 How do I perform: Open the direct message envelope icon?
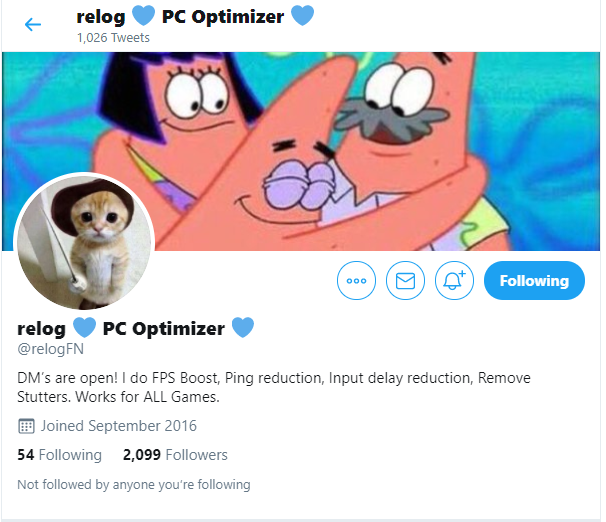point(405,281)
